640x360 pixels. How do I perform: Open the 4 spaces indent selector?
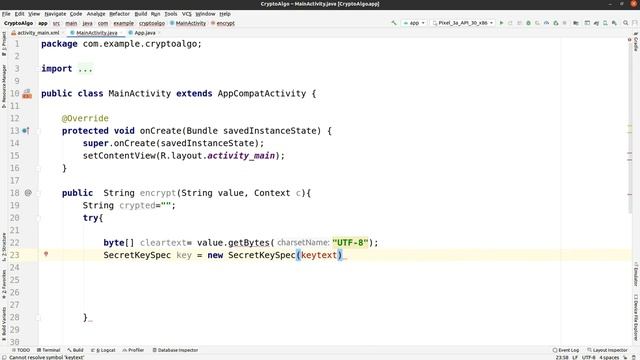(x=609, y=357)
